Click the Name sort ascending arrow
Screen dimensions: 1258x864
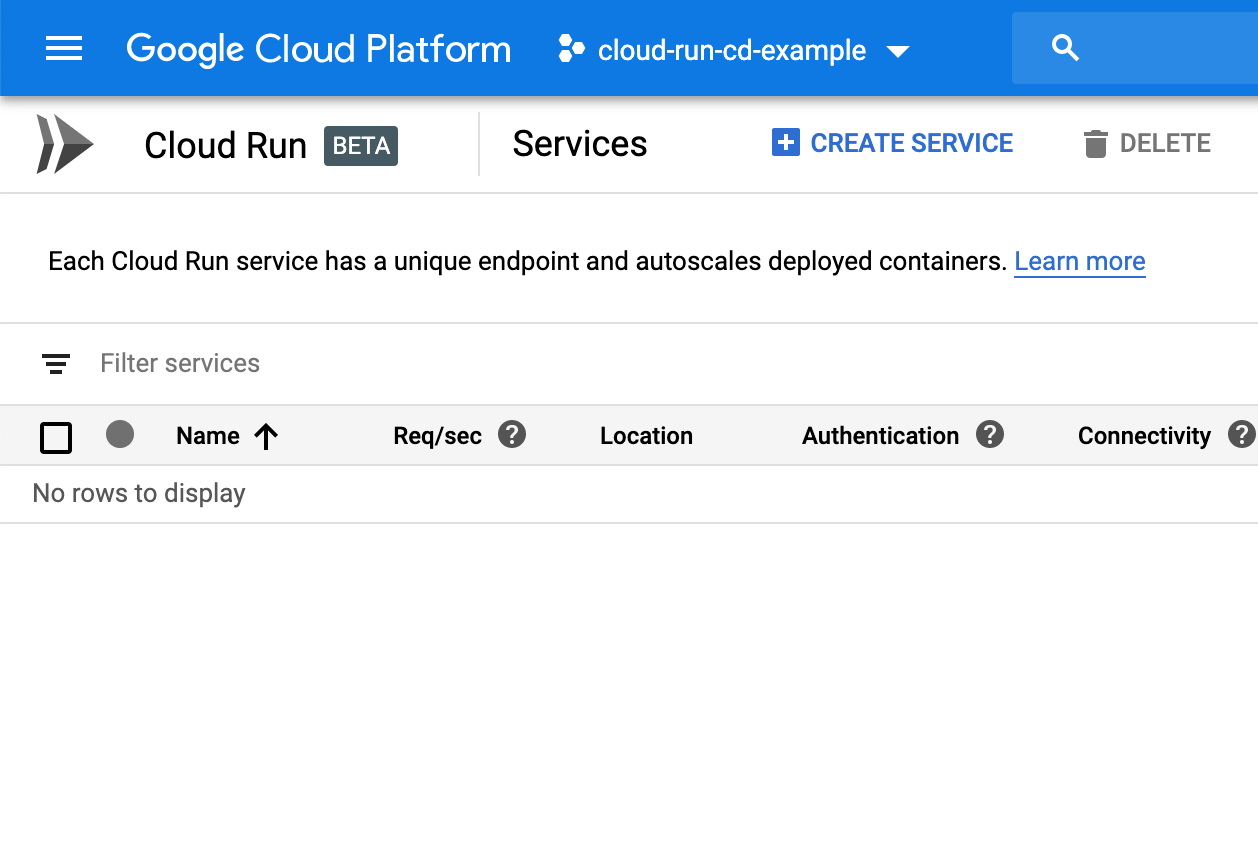[266, 436]
